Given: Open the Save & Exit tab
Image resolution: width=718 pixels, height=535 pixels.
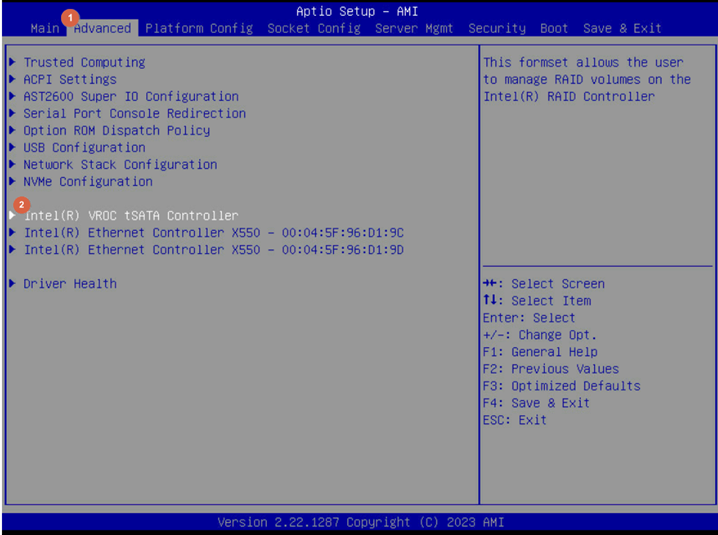Looking at the screenshot, I should 622,28.
